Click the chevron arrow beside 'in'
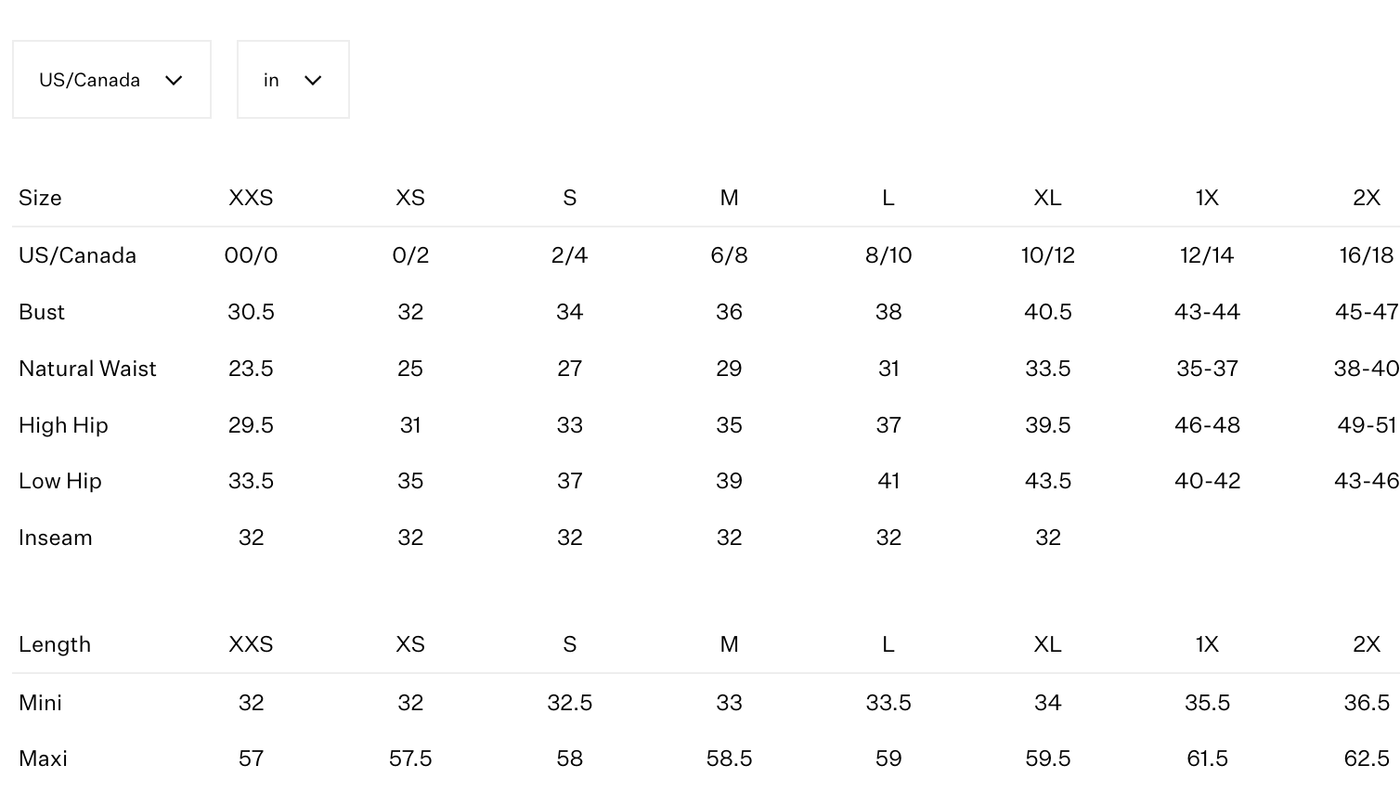This screenshot has width=1400, height=804. [x=313, y=80]
